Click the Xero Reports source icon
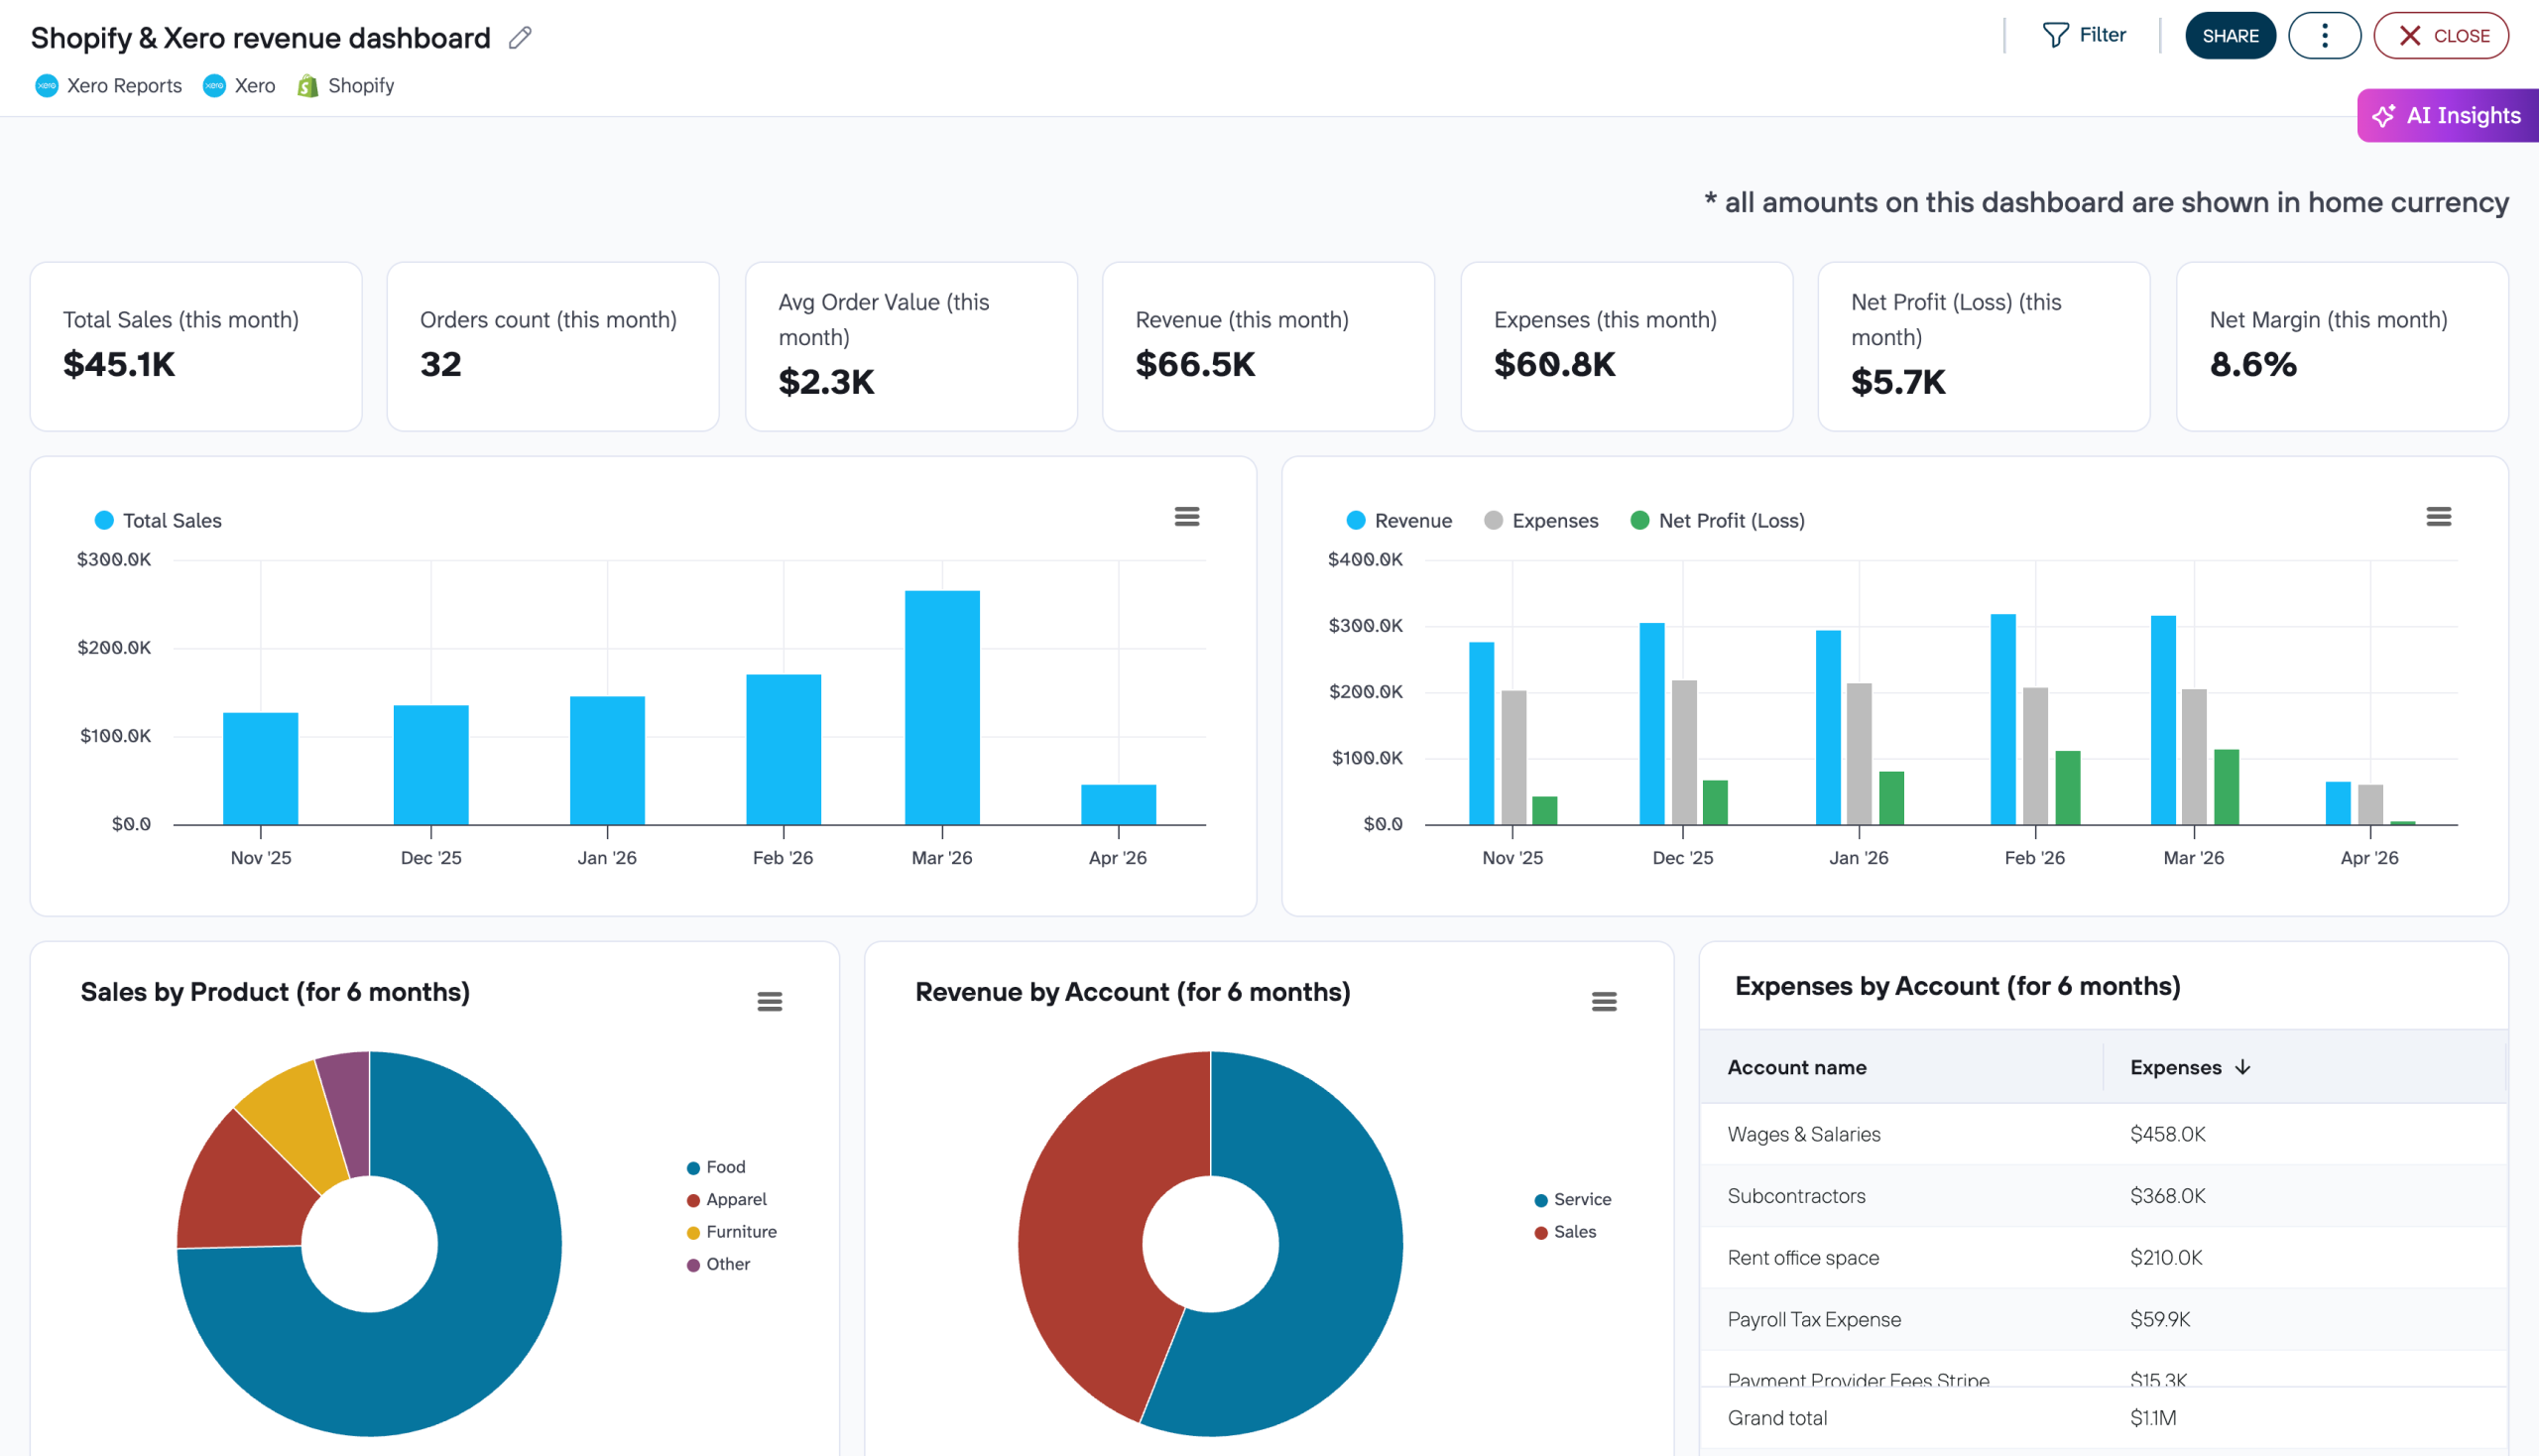This screenshot has width=2539, height=1456. 46,86
